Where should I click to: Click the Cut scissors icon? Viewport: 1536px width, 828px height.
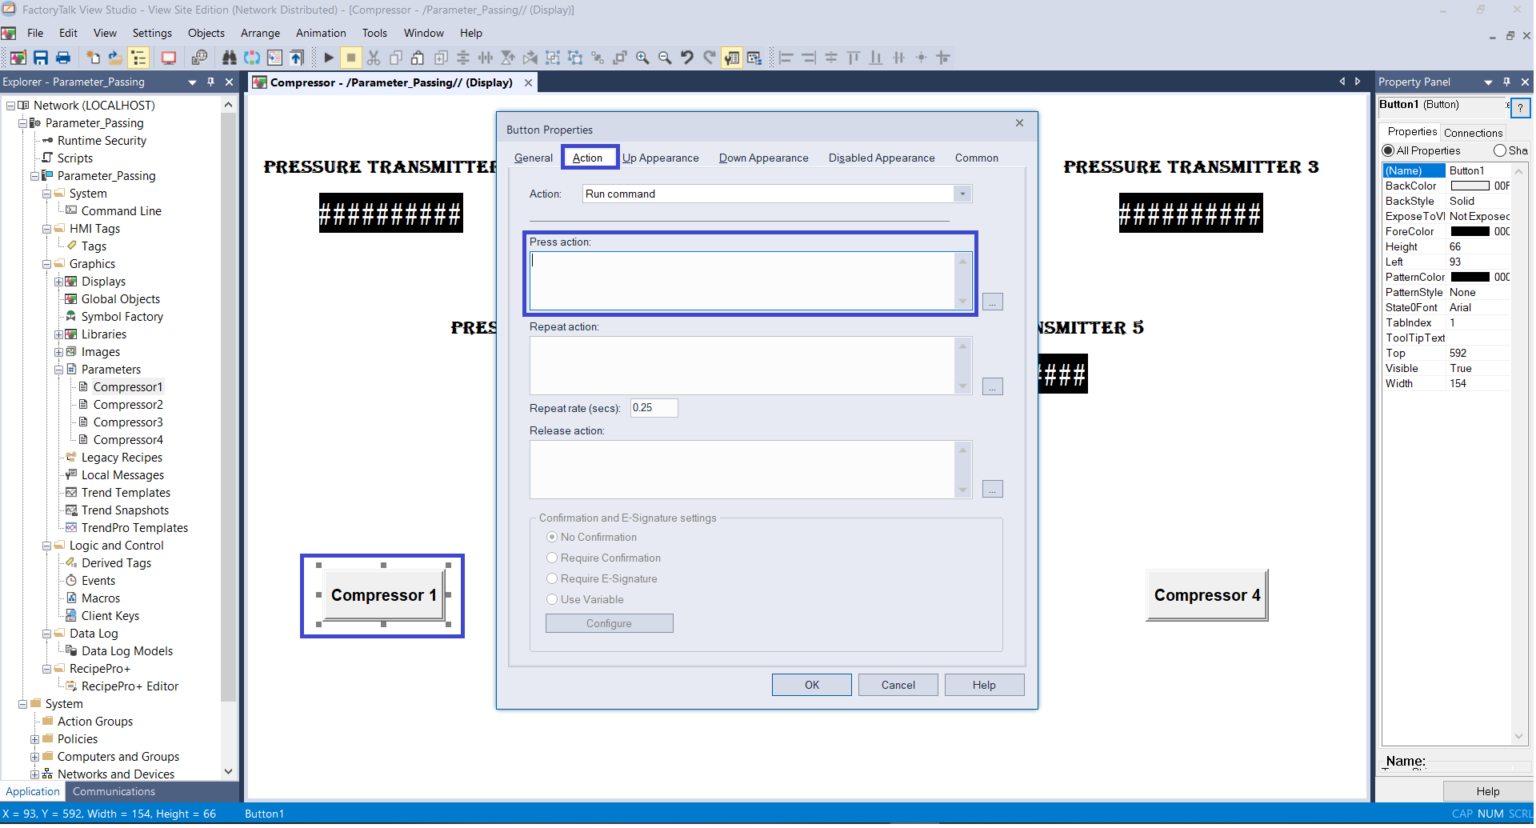(373, 58)
